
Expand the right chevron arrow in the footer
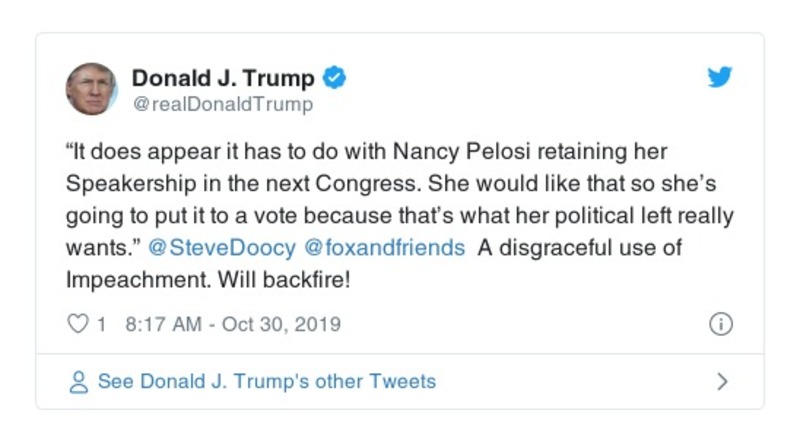pyautogui.click(x=722, y=381)
